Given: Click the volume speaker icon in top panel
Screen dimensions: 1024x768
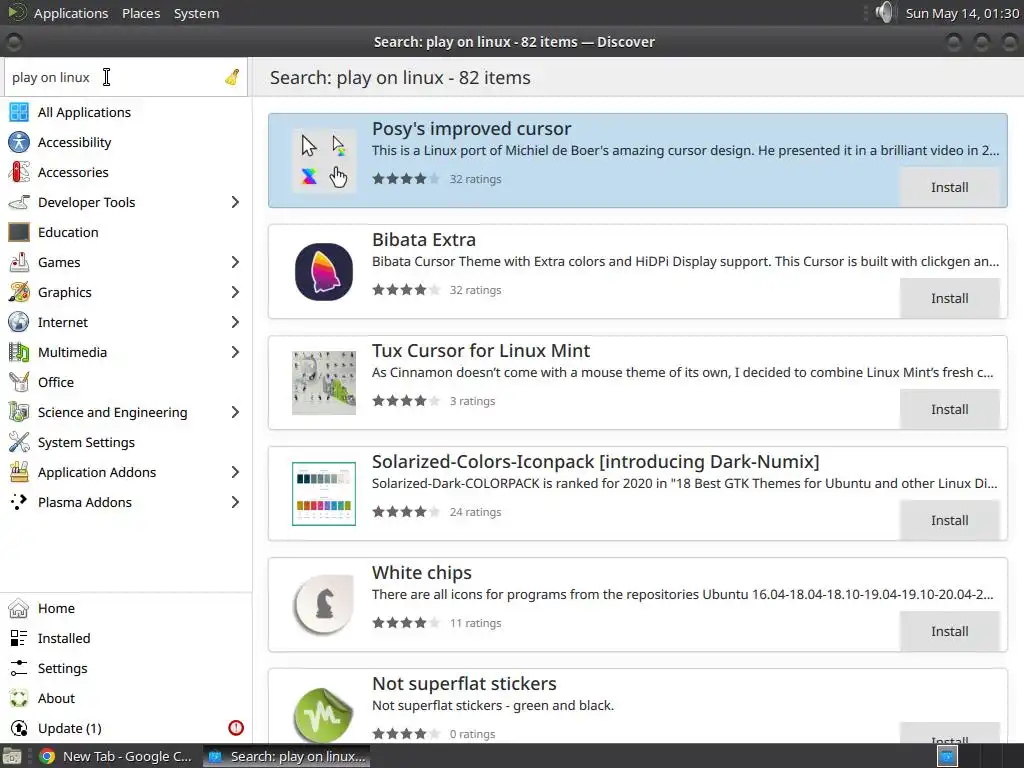Looking at the screenshot, I should point(884,12).
